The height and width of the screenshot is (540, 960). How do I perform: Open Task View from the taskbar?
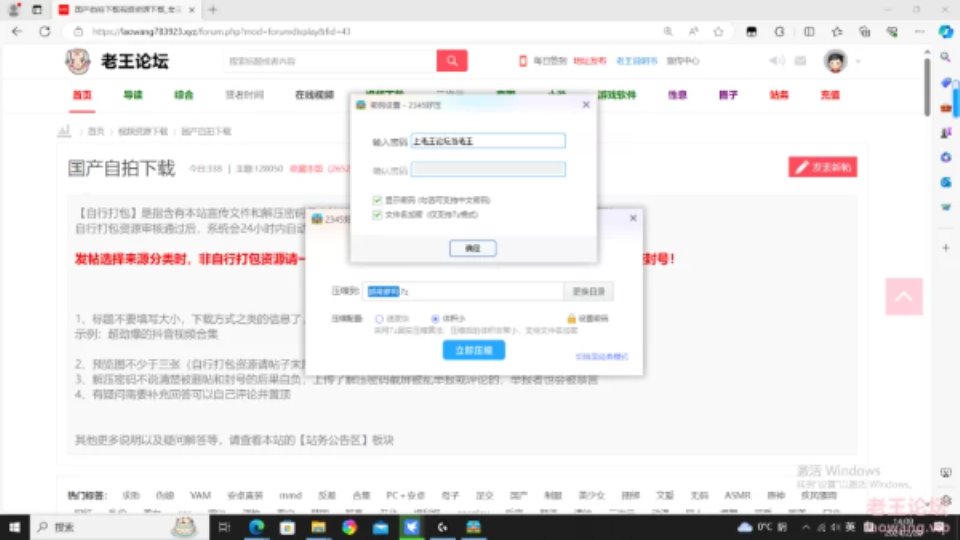click(x=224, y=527)
